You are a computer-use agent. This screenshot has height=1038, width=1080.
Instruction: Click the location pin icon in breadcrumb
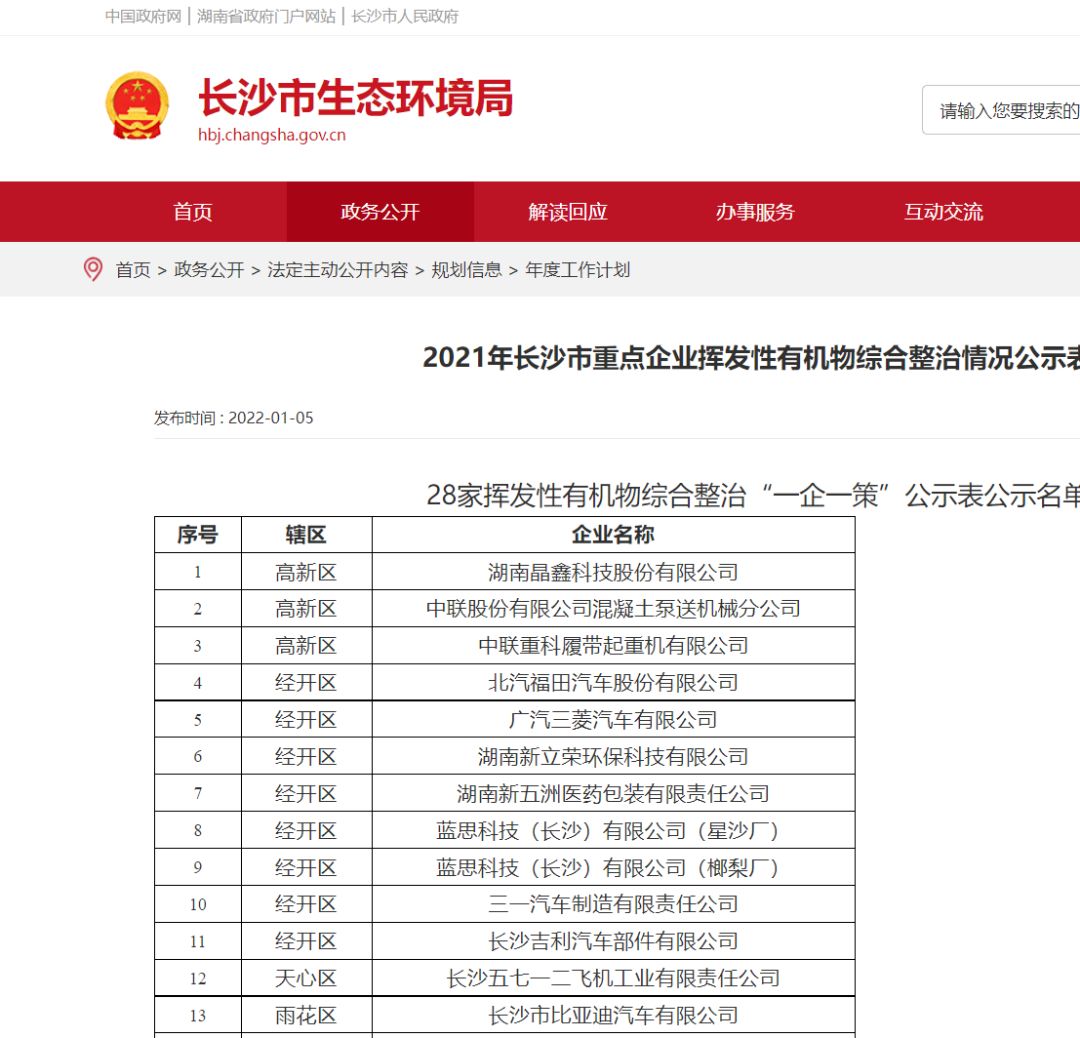93,269
